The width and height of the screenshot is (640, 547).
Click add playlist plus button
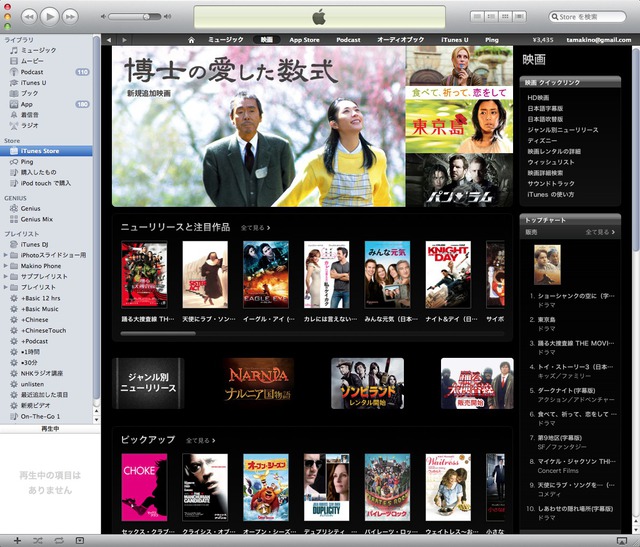(17, 540)
